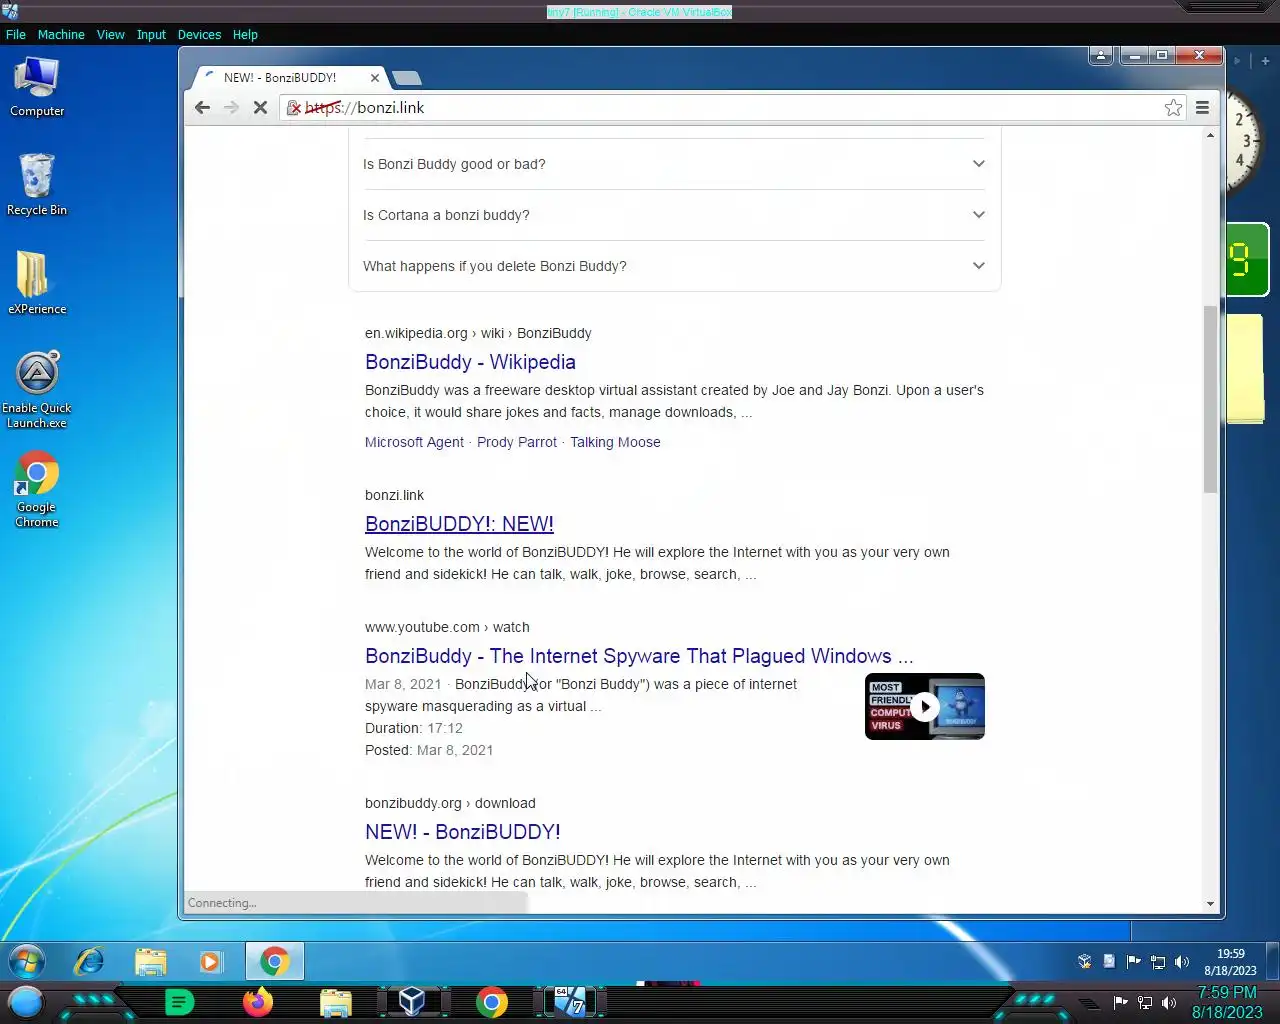This screenshot has width=1280, height=1024.
Task: Click the eXPerience folder on desktop
Action: tap(37, 283)
